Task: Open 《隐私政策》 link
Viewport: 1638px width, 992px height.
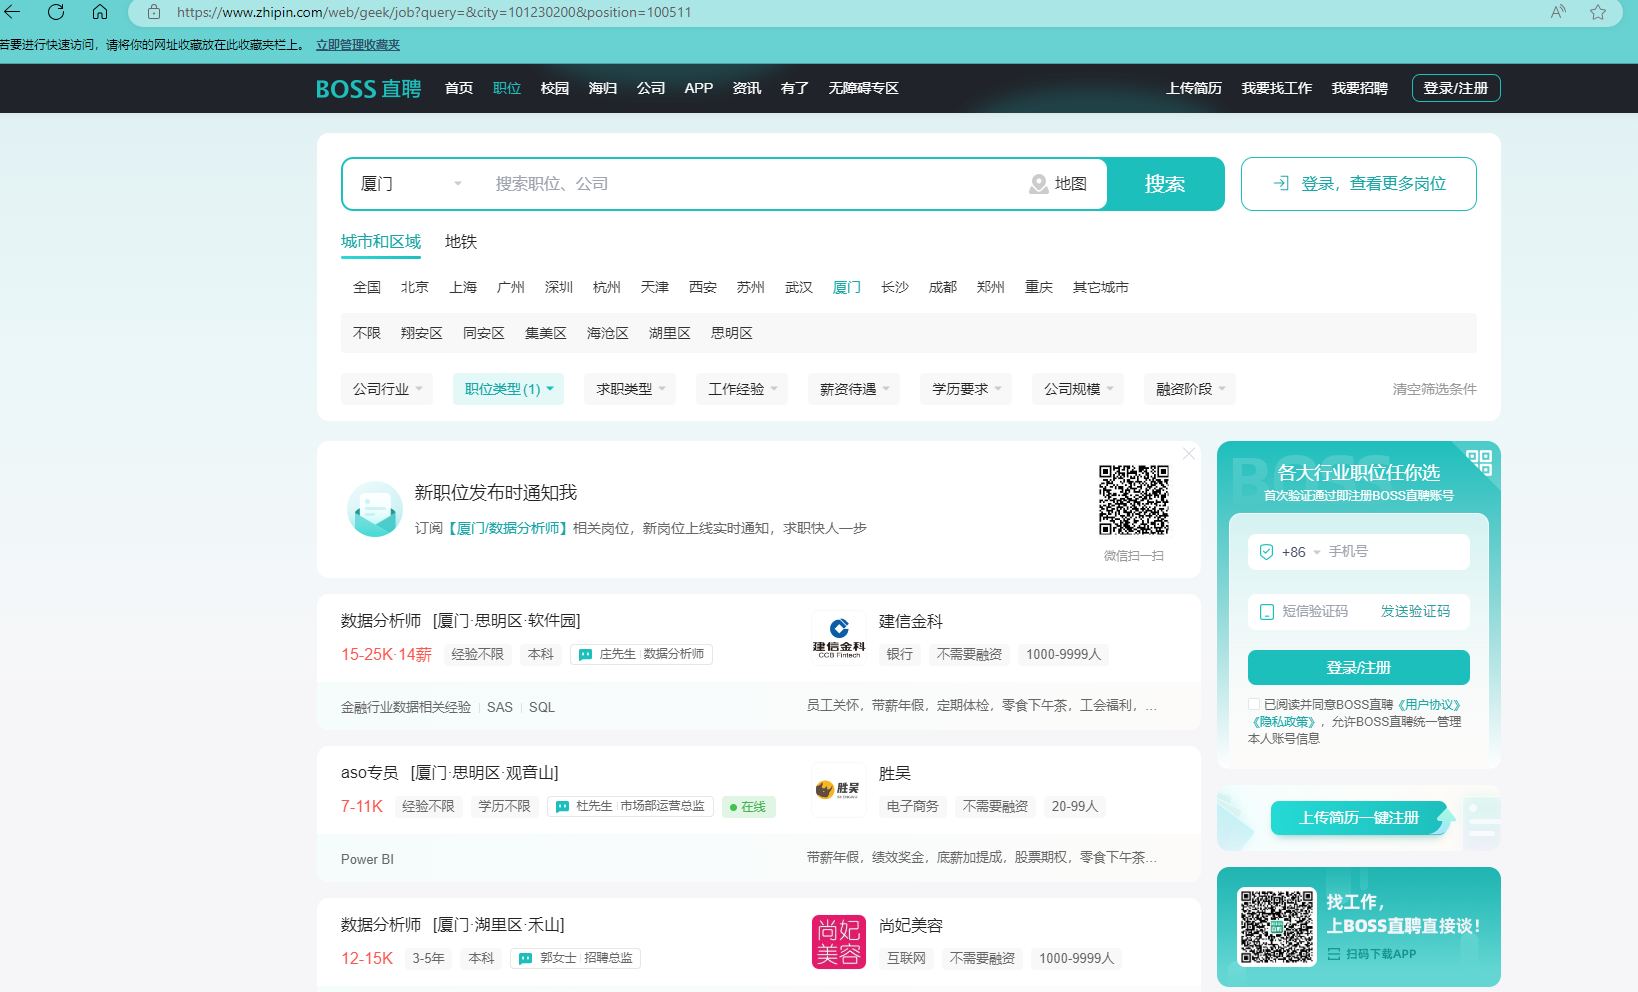Action: (x=1283, y=721)
